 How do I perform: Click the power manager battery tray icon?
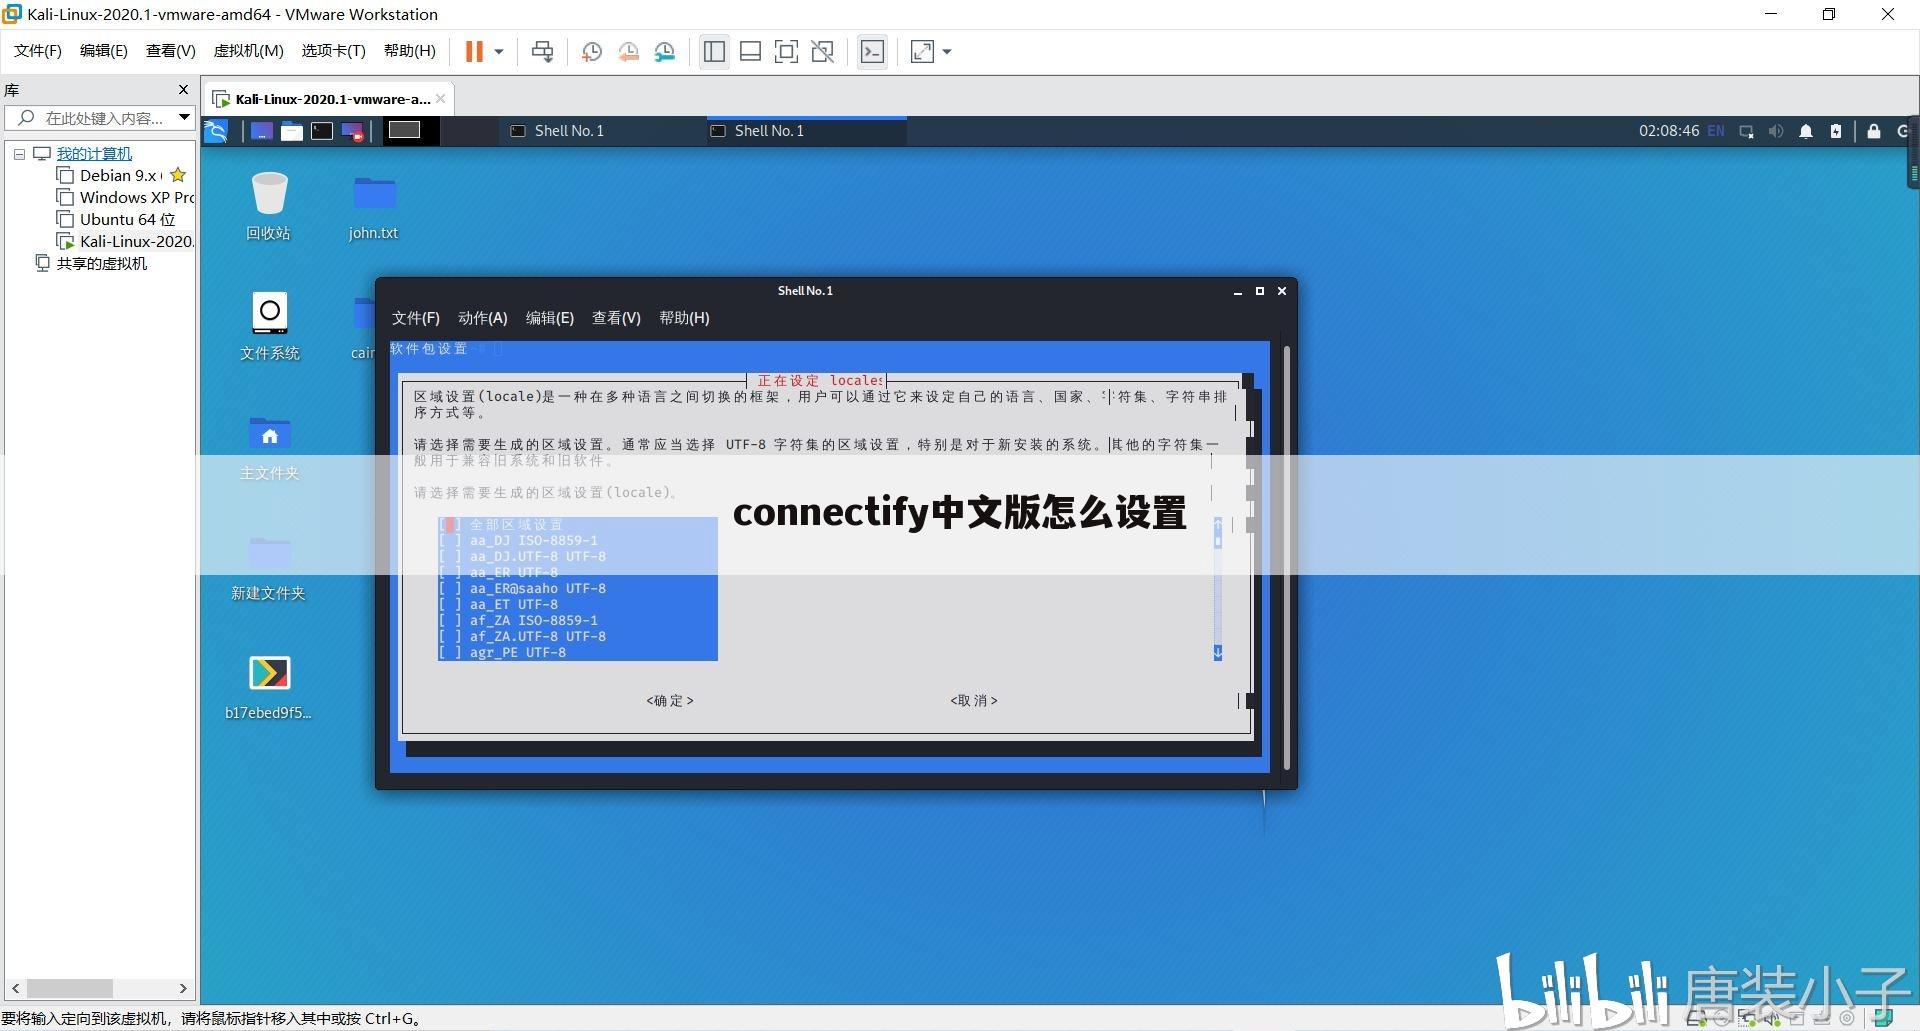click(x=1836, y=131)
